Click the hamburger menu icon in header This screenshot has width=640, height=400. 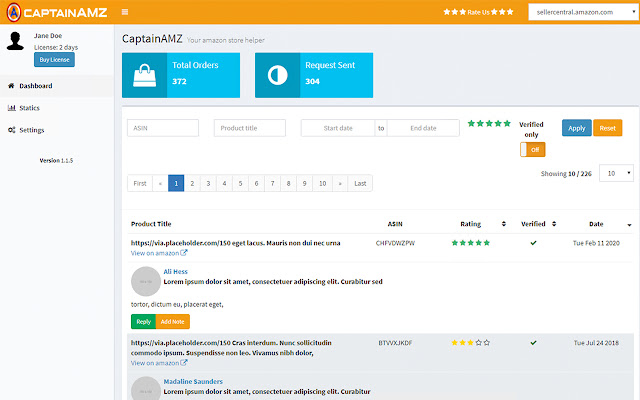pos(124,12)
